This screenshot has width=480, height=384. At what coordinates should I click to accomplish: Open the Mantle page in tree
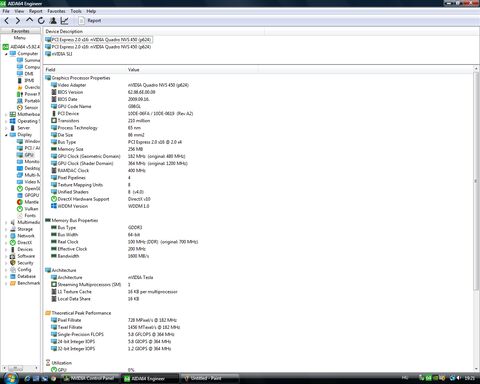pyautogui.click(x=28, y=202)
